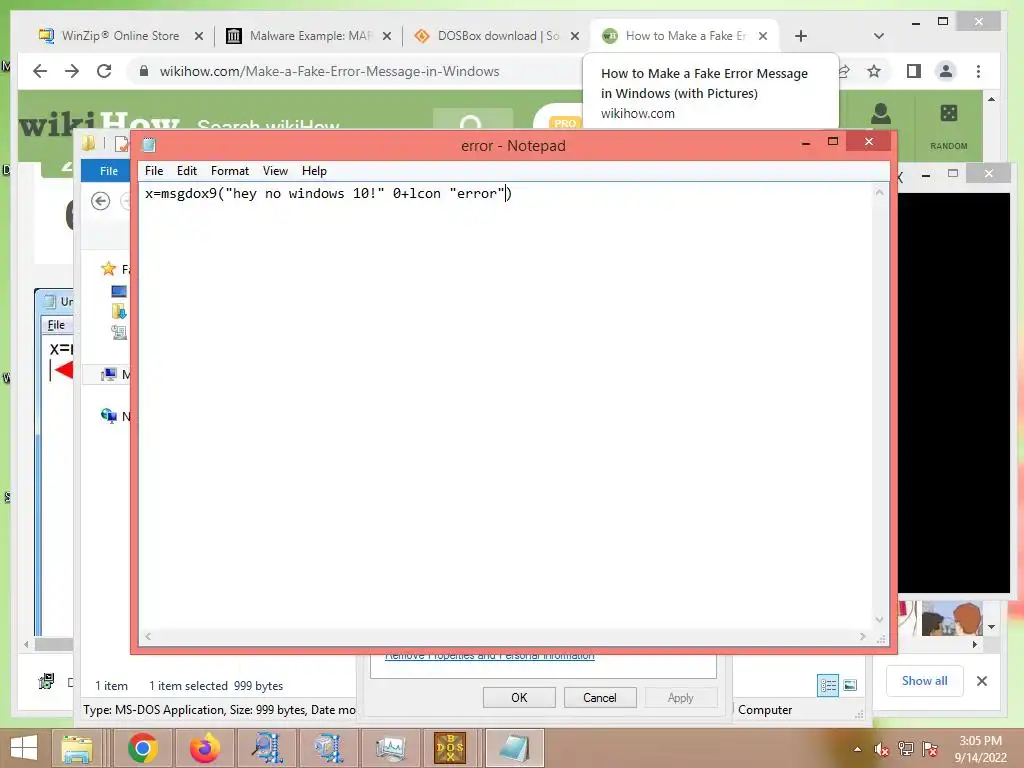This screenshot has width=1024, height=768.
Task: Open Chrome profile avatar
Action: [946, 71]
